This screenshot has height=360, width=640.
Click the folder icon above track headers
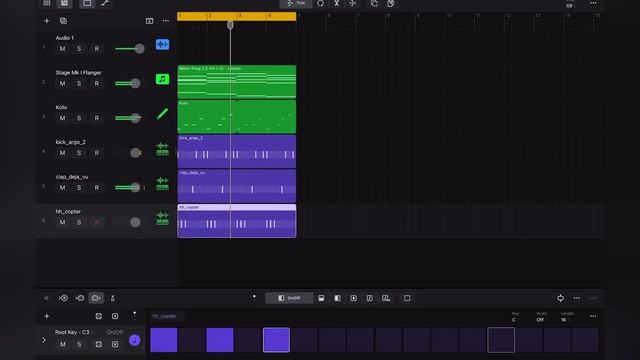coord(149,21)
